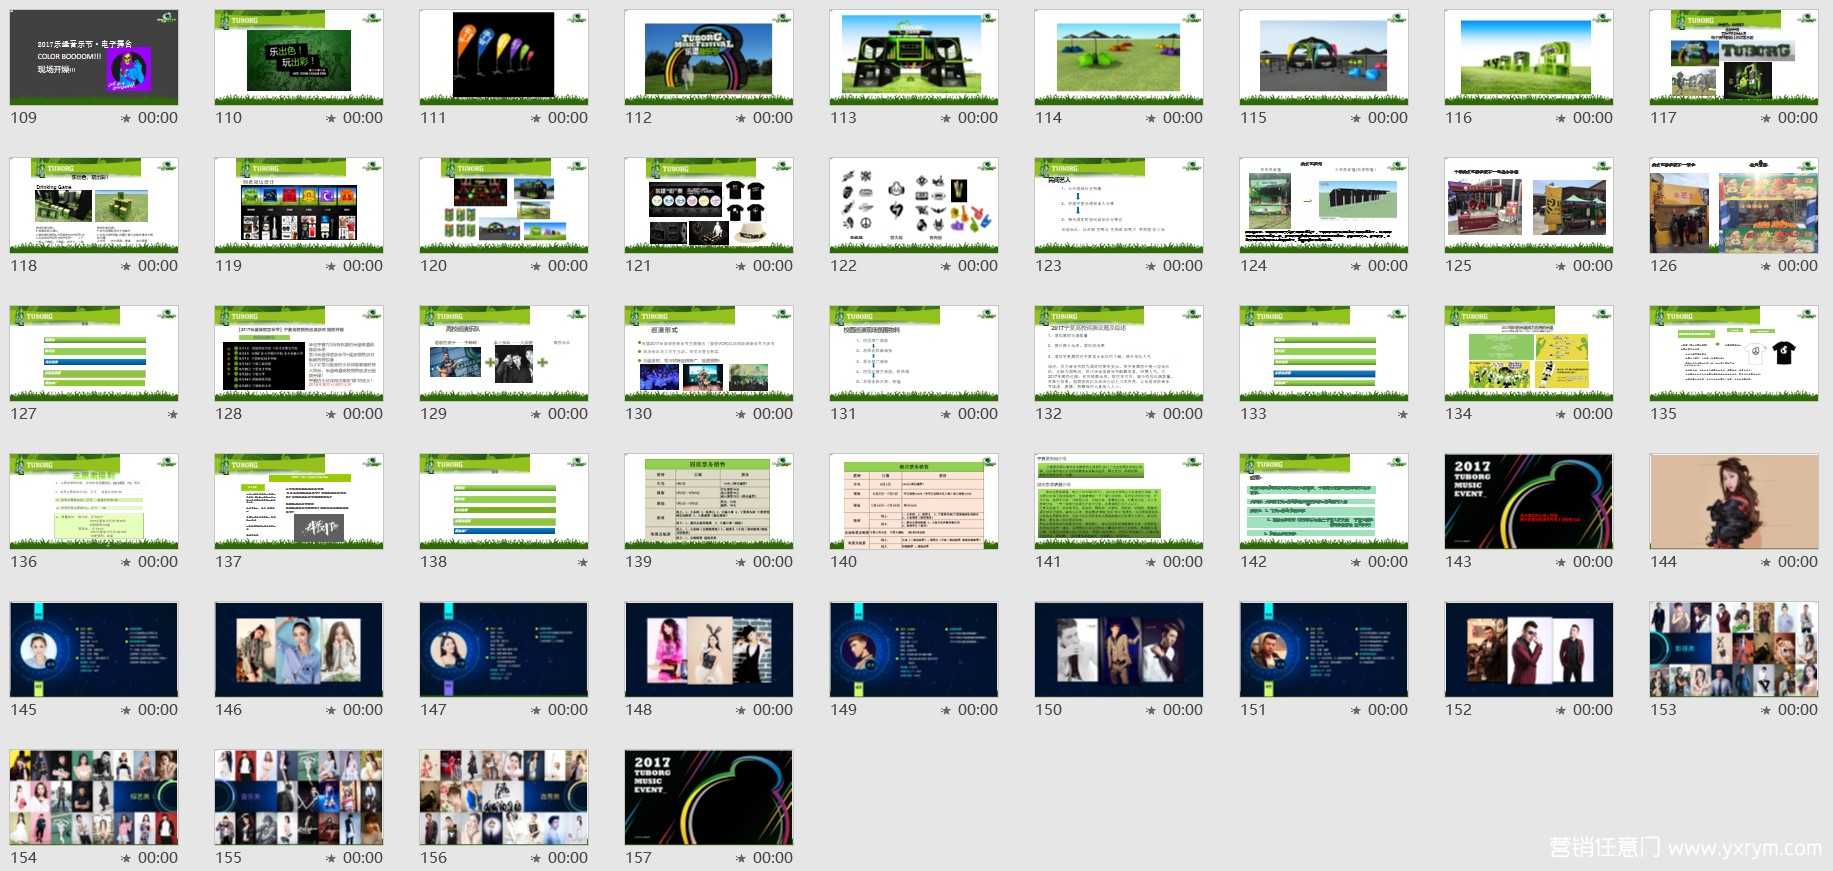Click the slide number label 140
This screenshot has width=1833, height=871.
(x=844, y=562)
